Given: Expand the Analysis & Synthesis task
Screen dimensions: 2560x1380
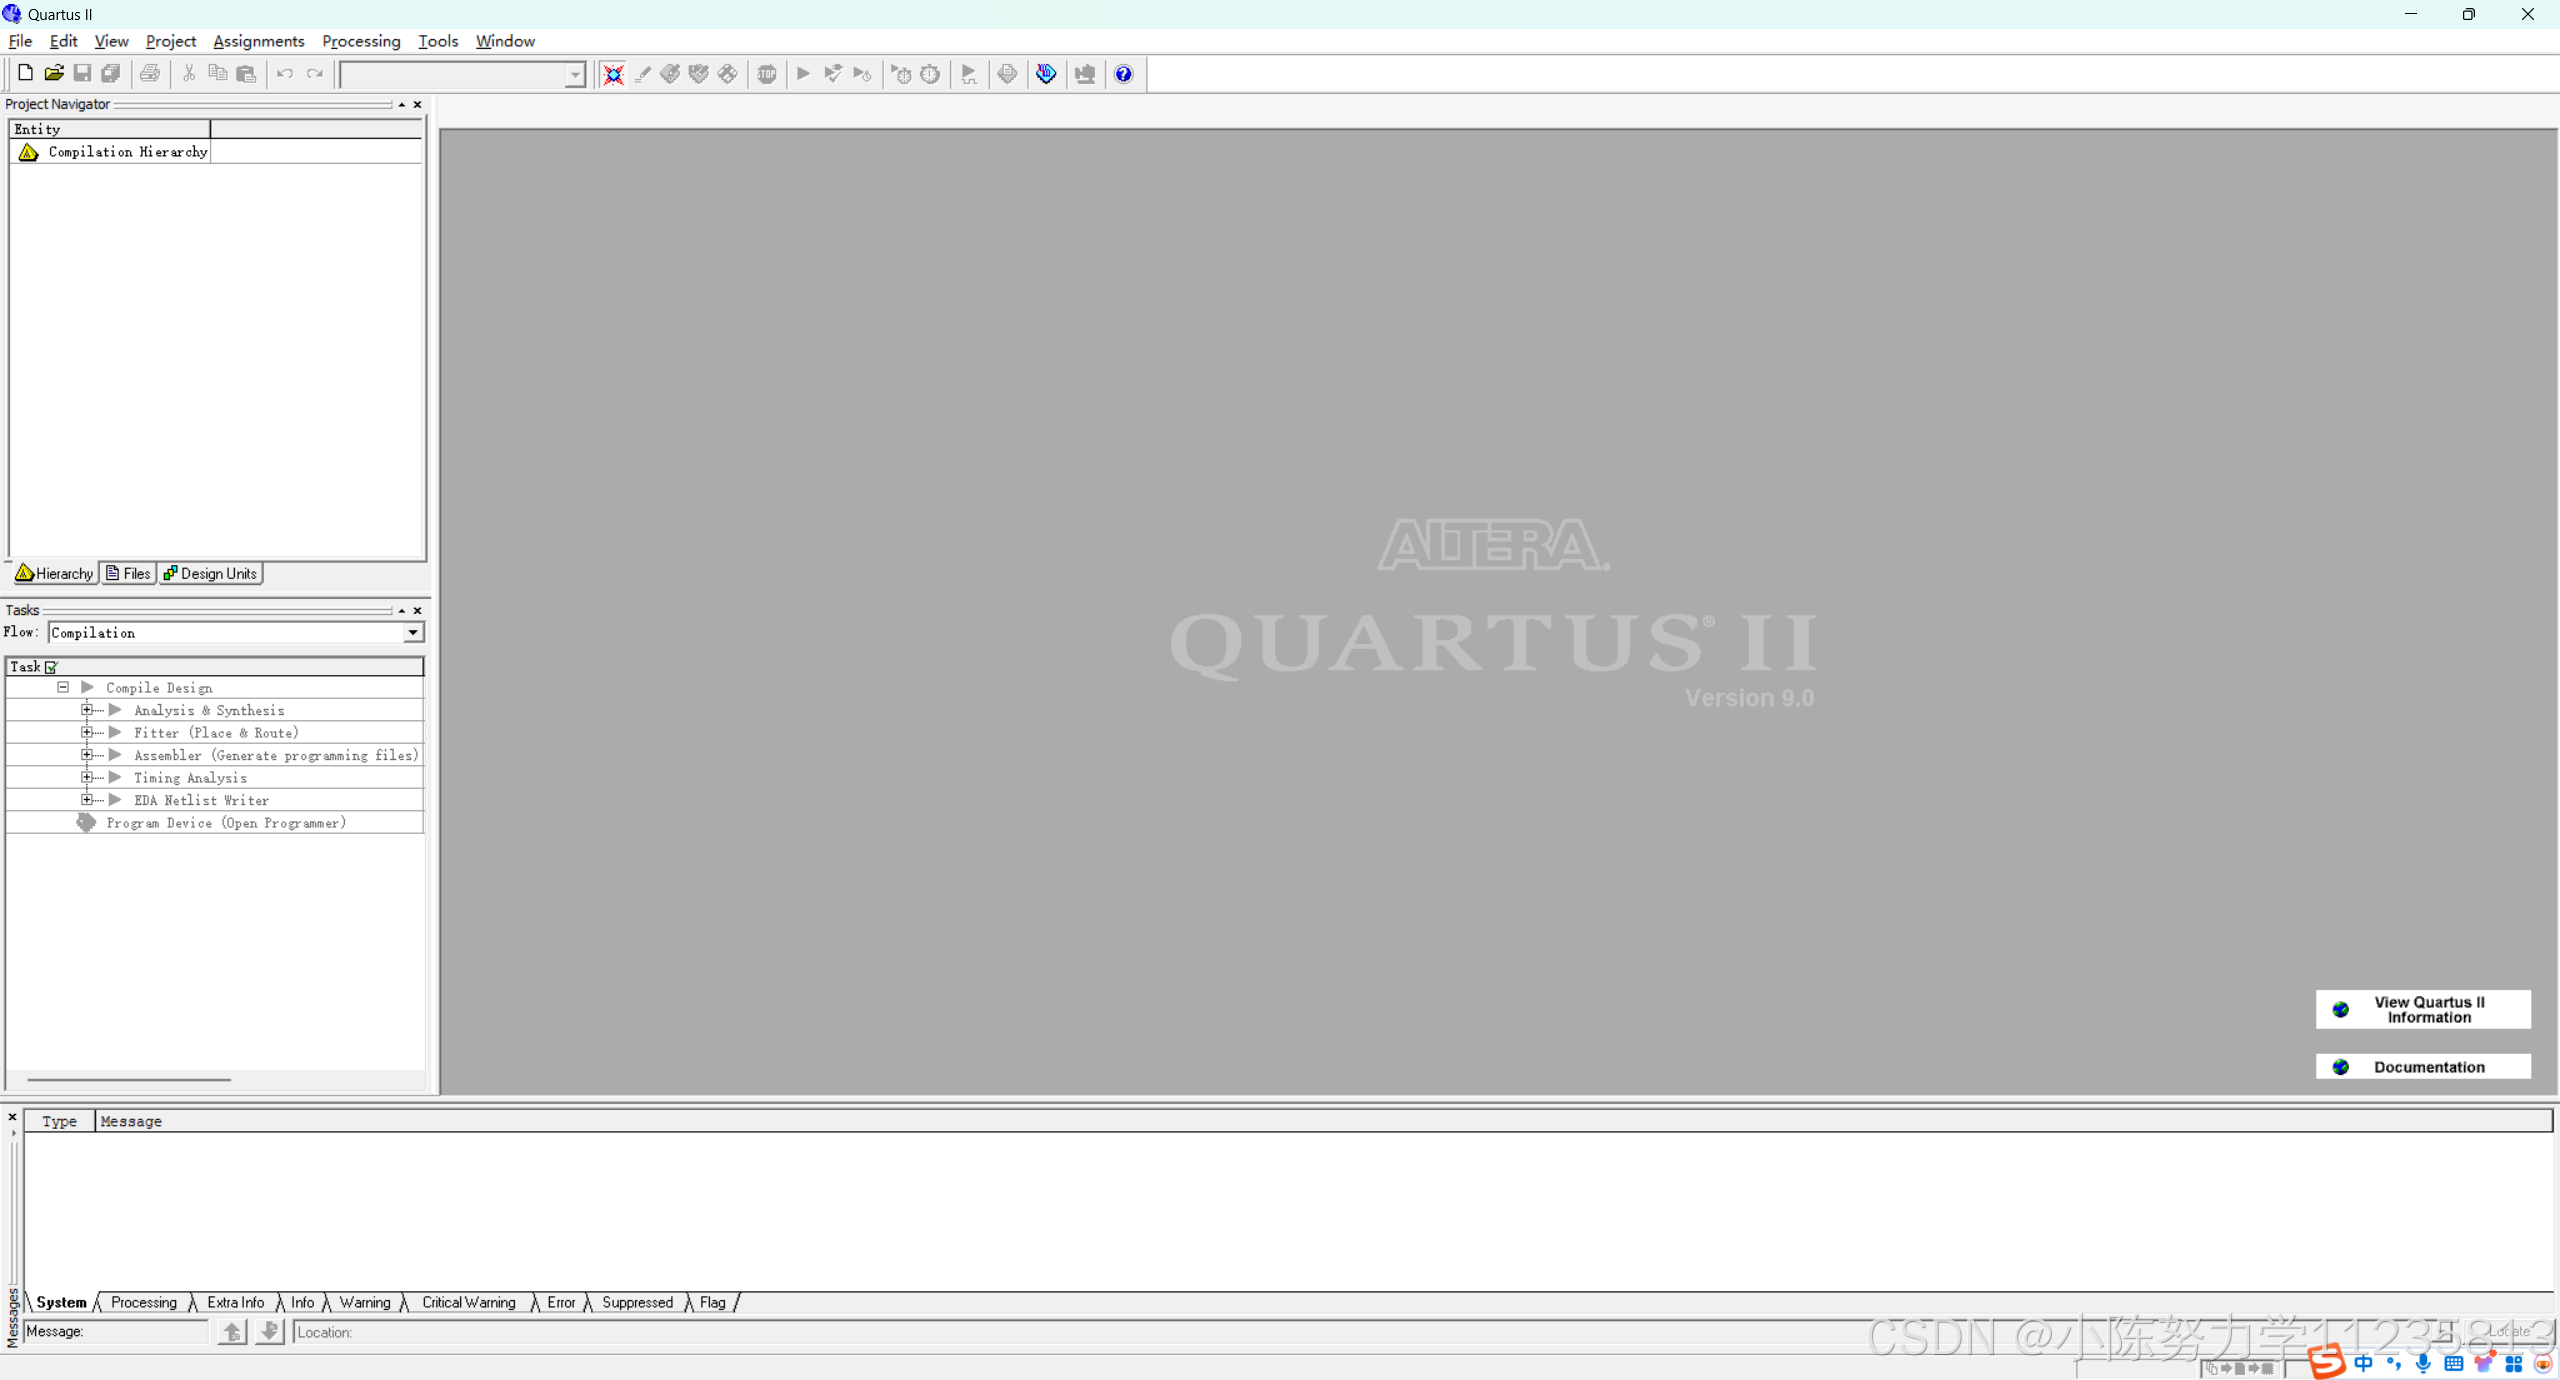Looking at the screenshot, I should [87, 709].
